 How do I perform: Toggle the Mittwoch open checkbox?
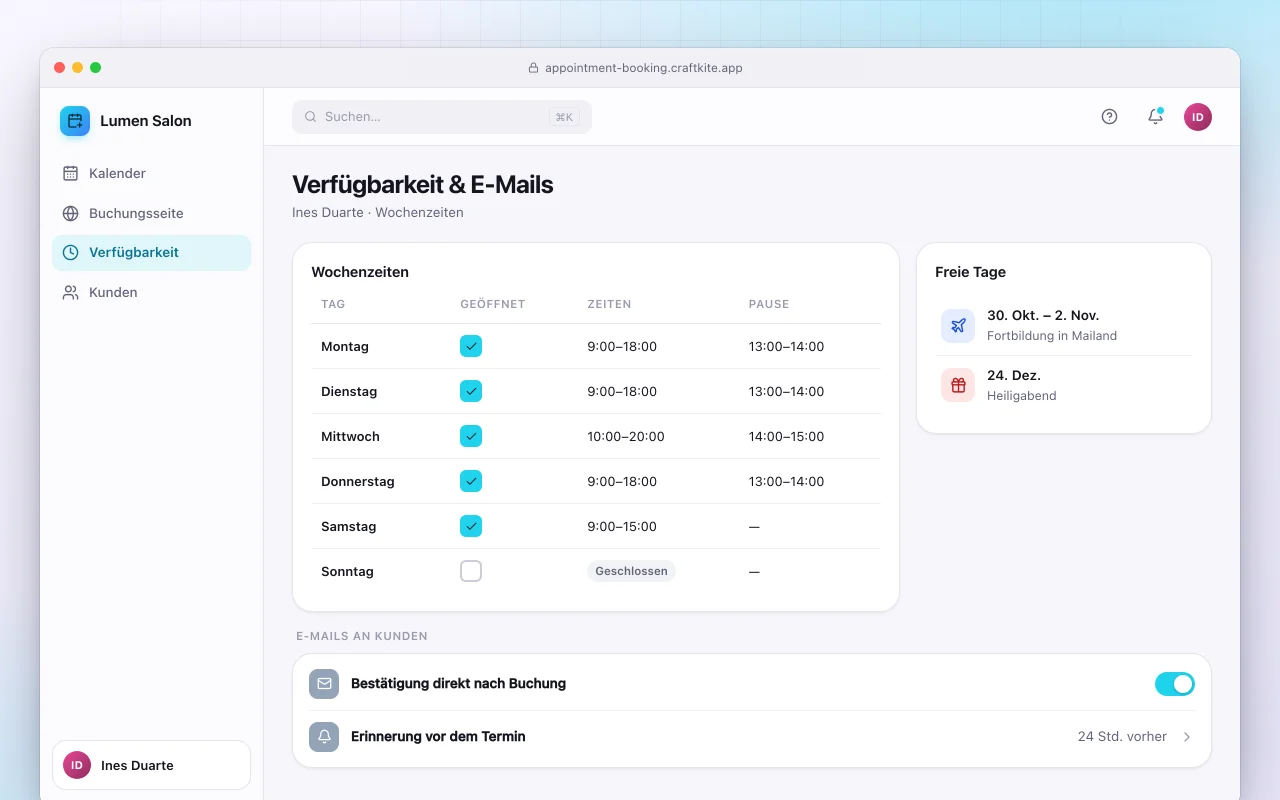coord(471,436)
